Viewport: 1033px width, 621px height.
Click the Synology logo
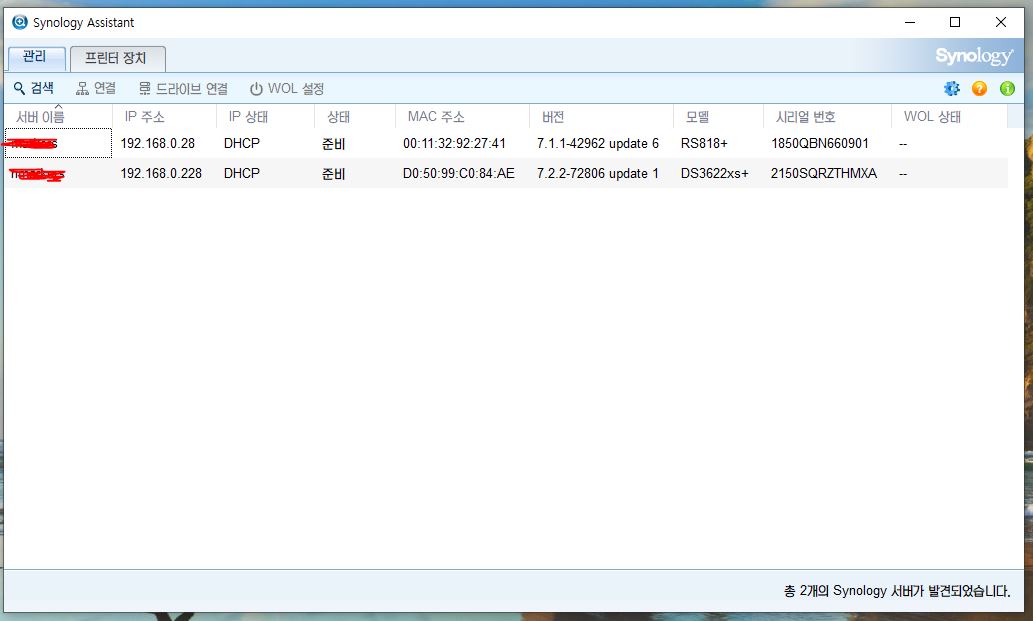point(974,56)
